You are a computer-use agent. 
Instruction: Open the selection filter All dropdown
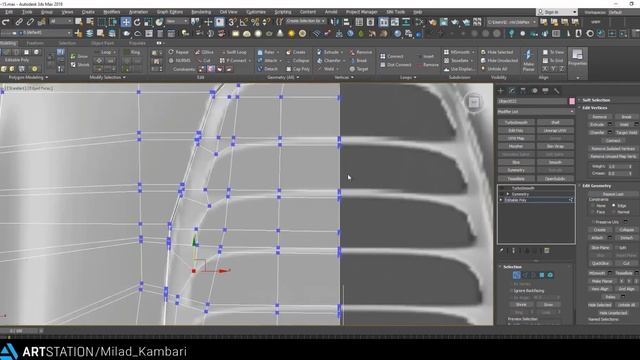click(60, 21)
